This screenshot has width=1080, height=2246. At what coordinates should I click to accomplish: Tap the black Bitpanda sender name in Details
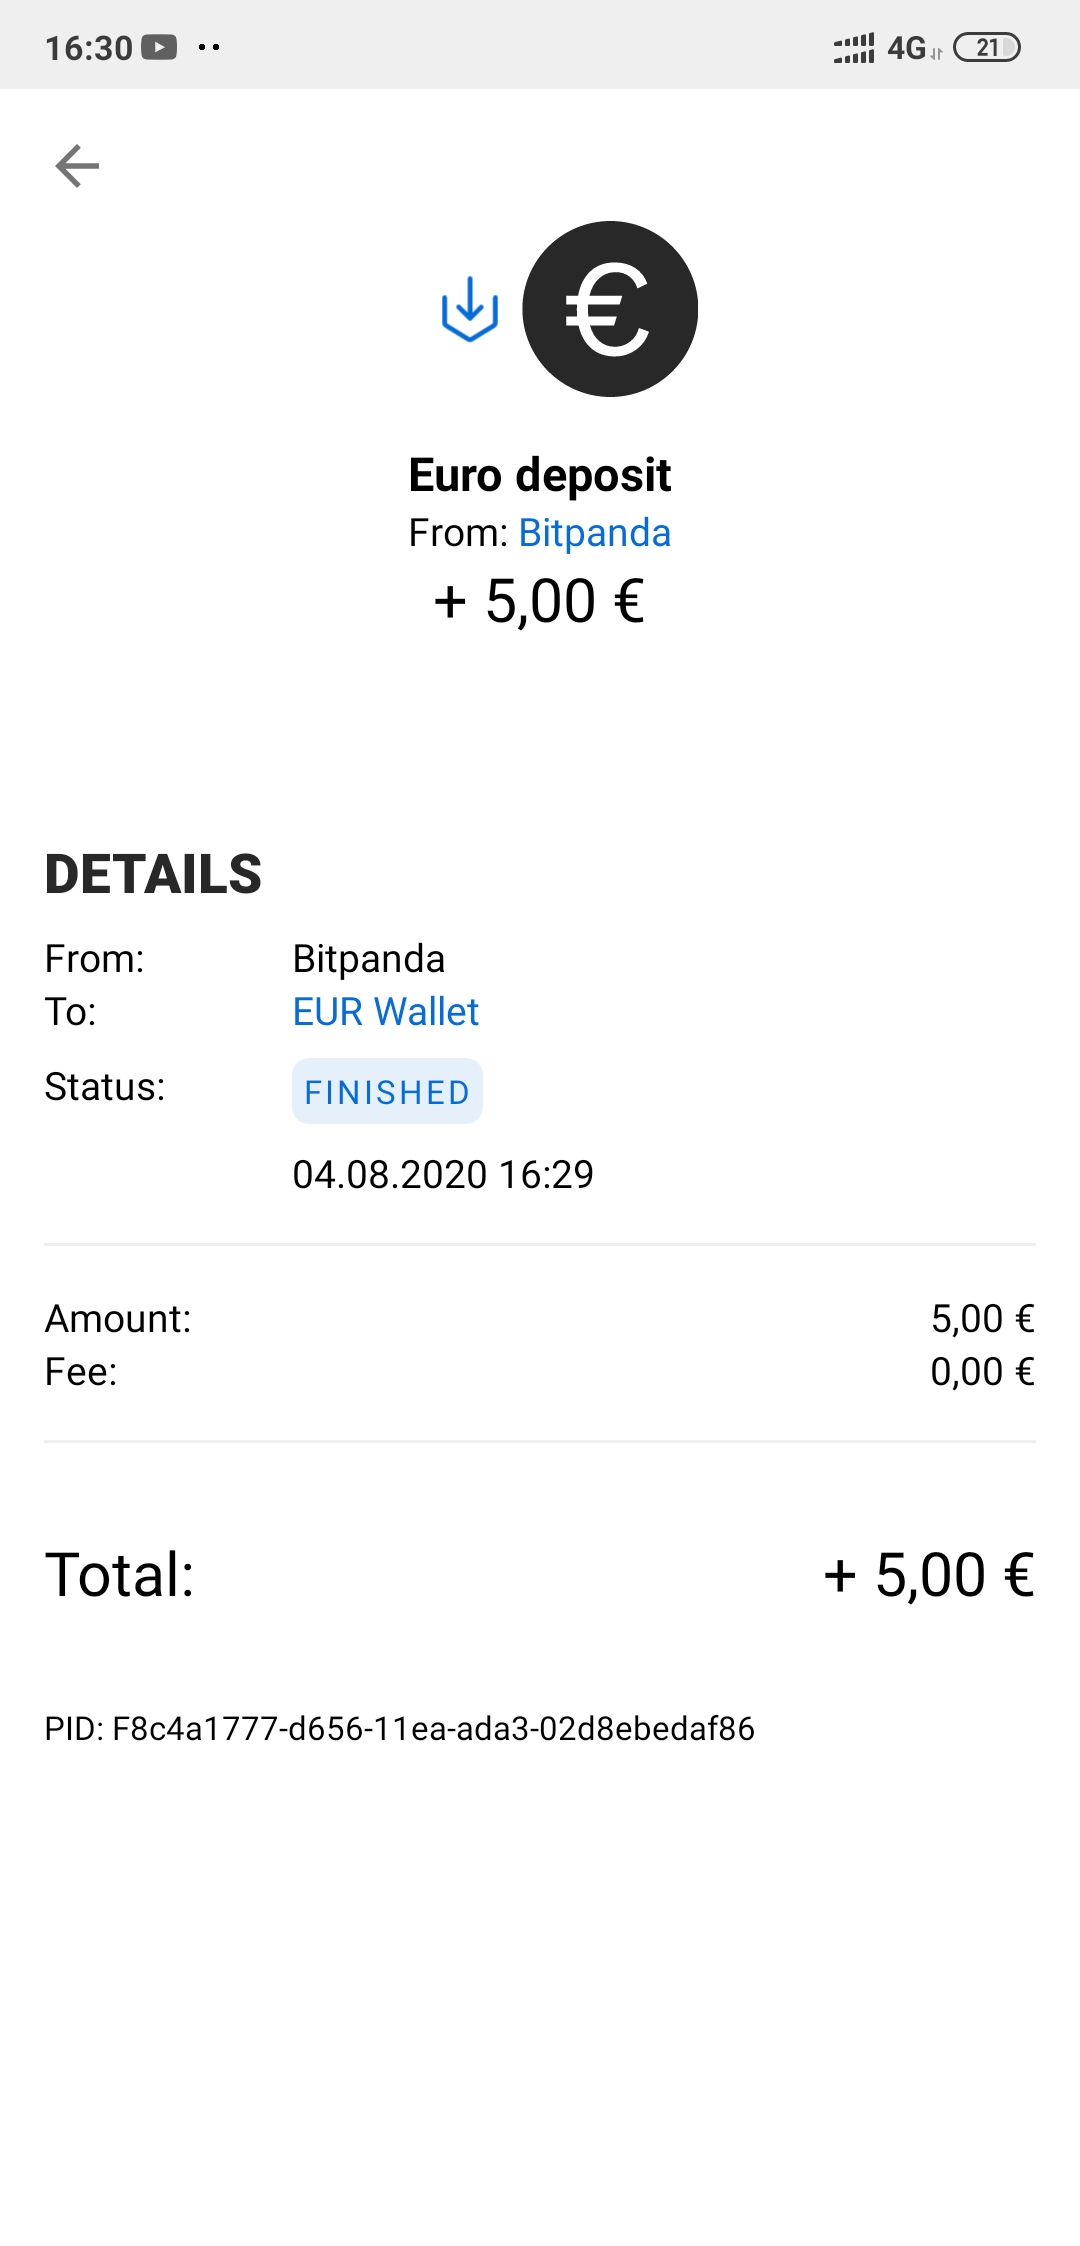coord(368,959)
